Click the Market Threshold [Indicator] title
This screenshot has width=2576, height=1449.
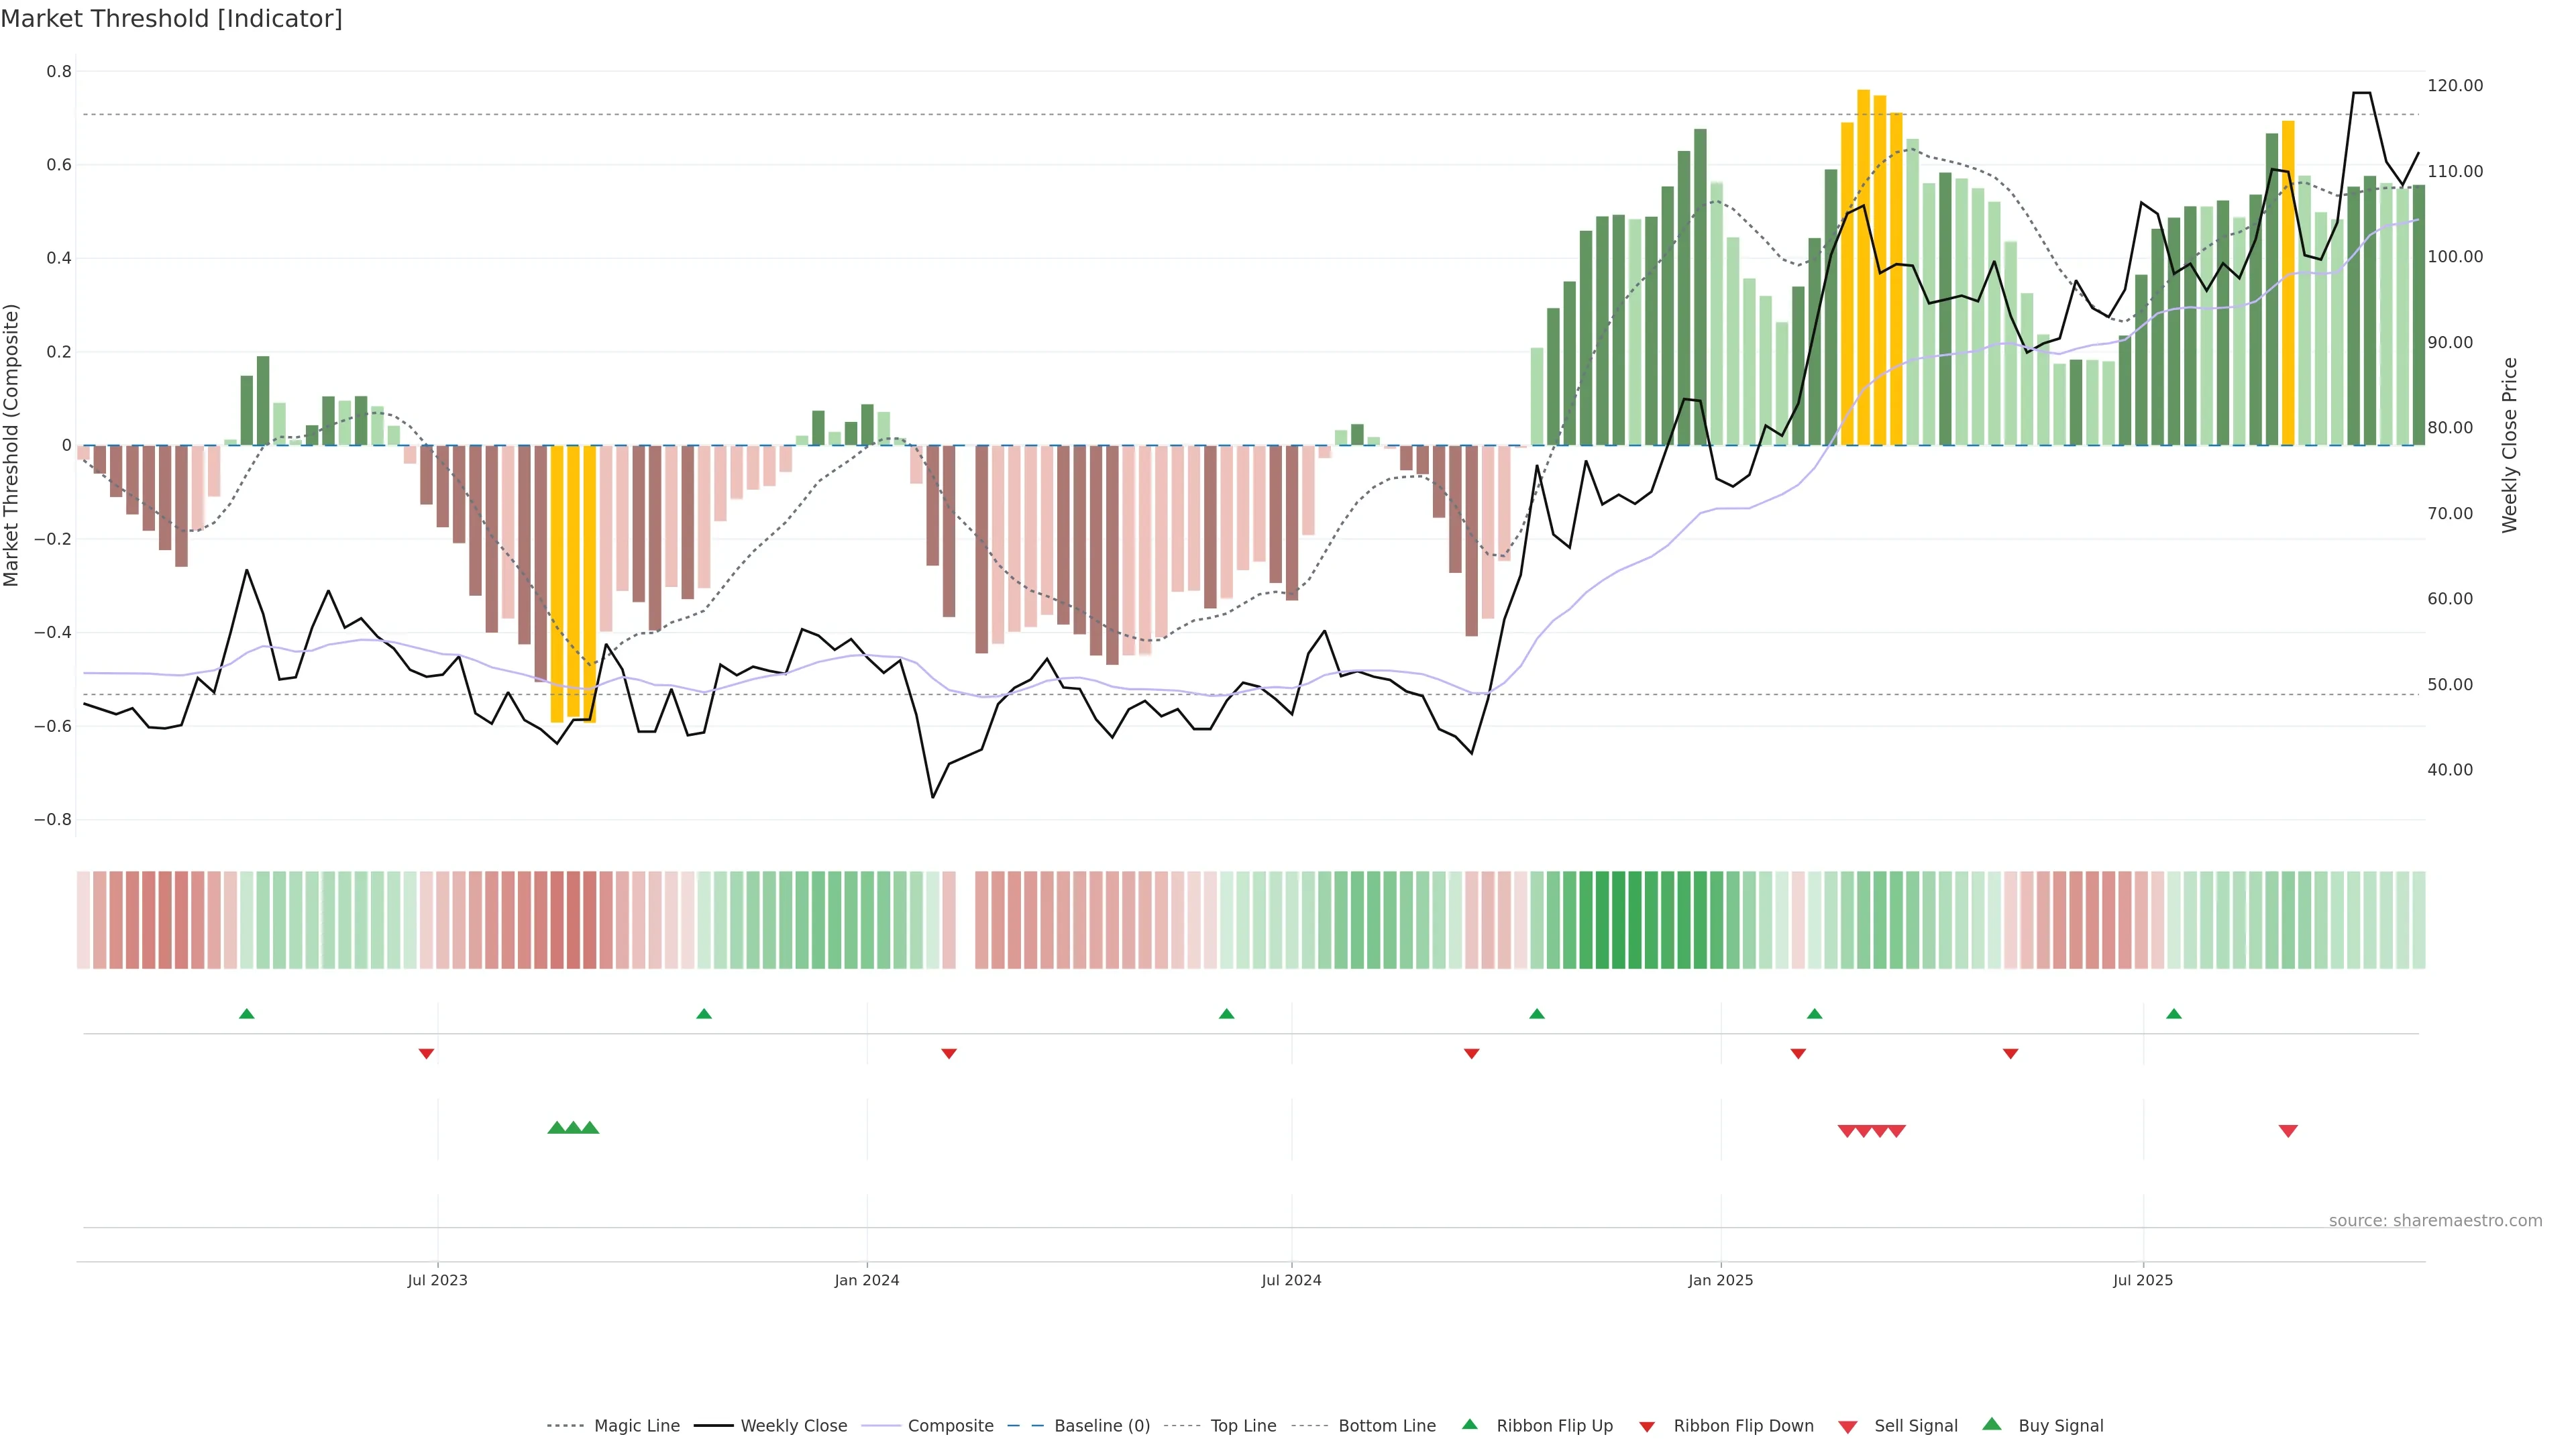tap(171, 19)
